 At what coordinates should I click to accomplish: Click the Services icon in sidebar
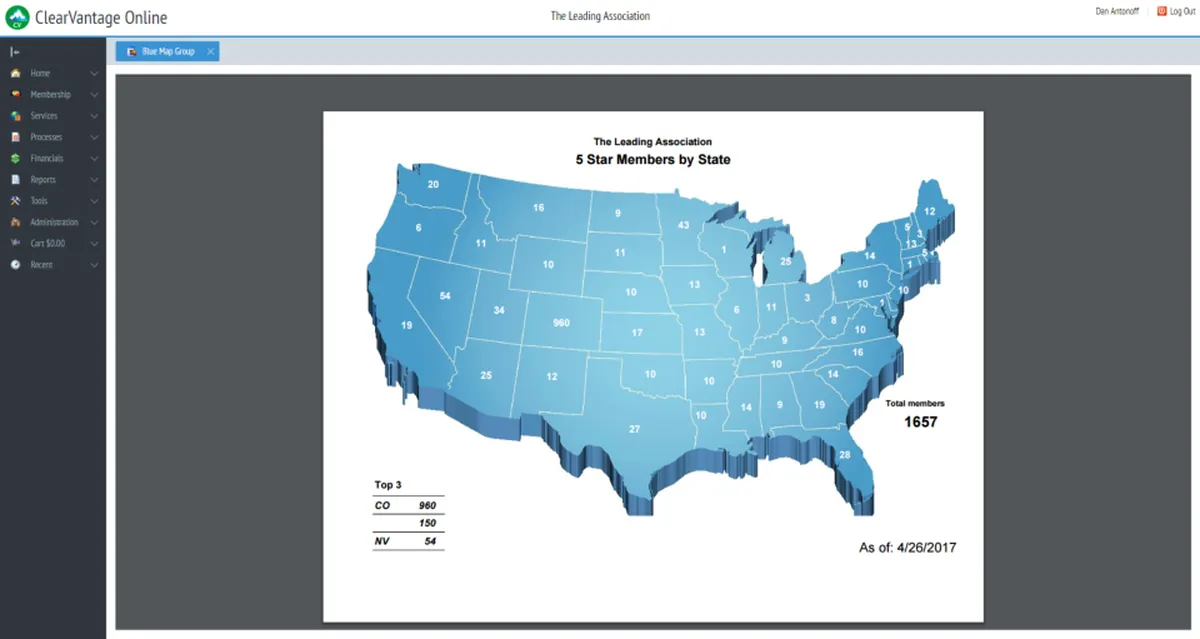(15, 116)
